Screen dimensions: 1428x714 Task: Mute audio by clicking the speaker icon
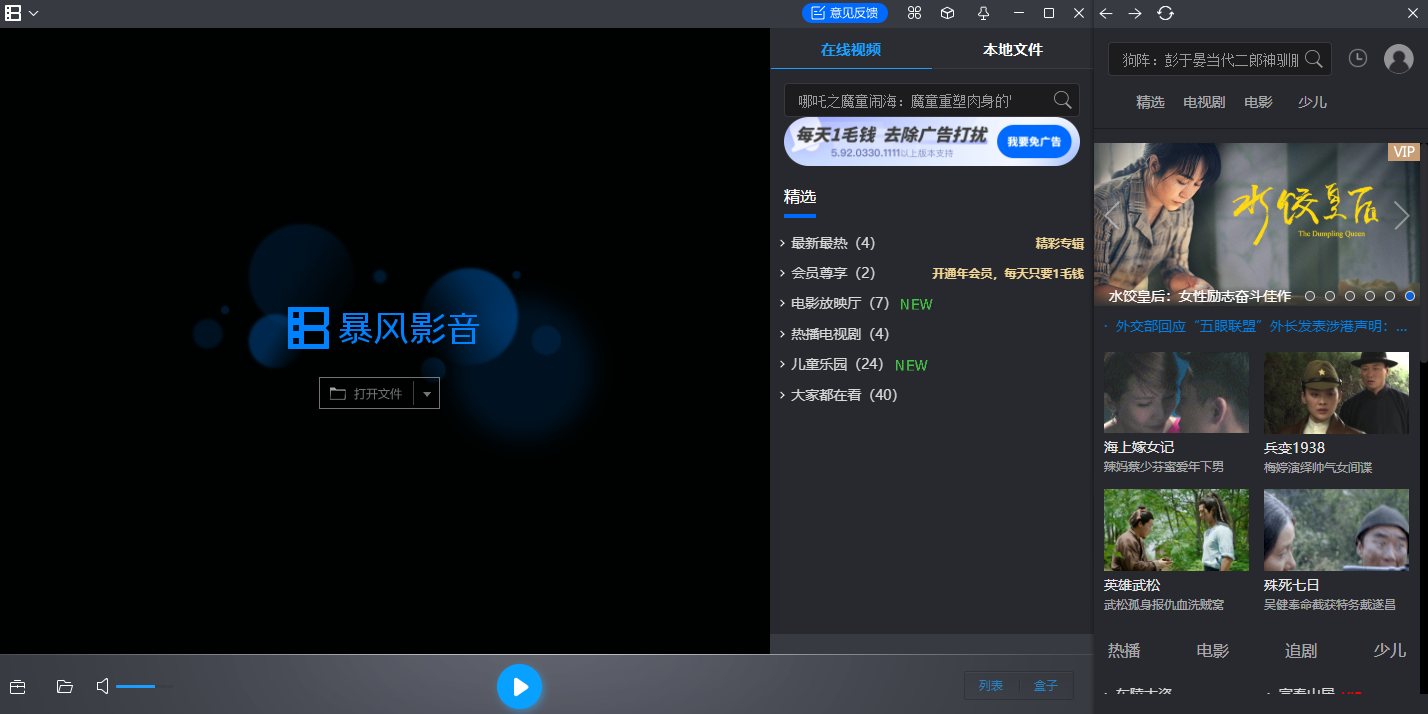(x=101, y=686)
